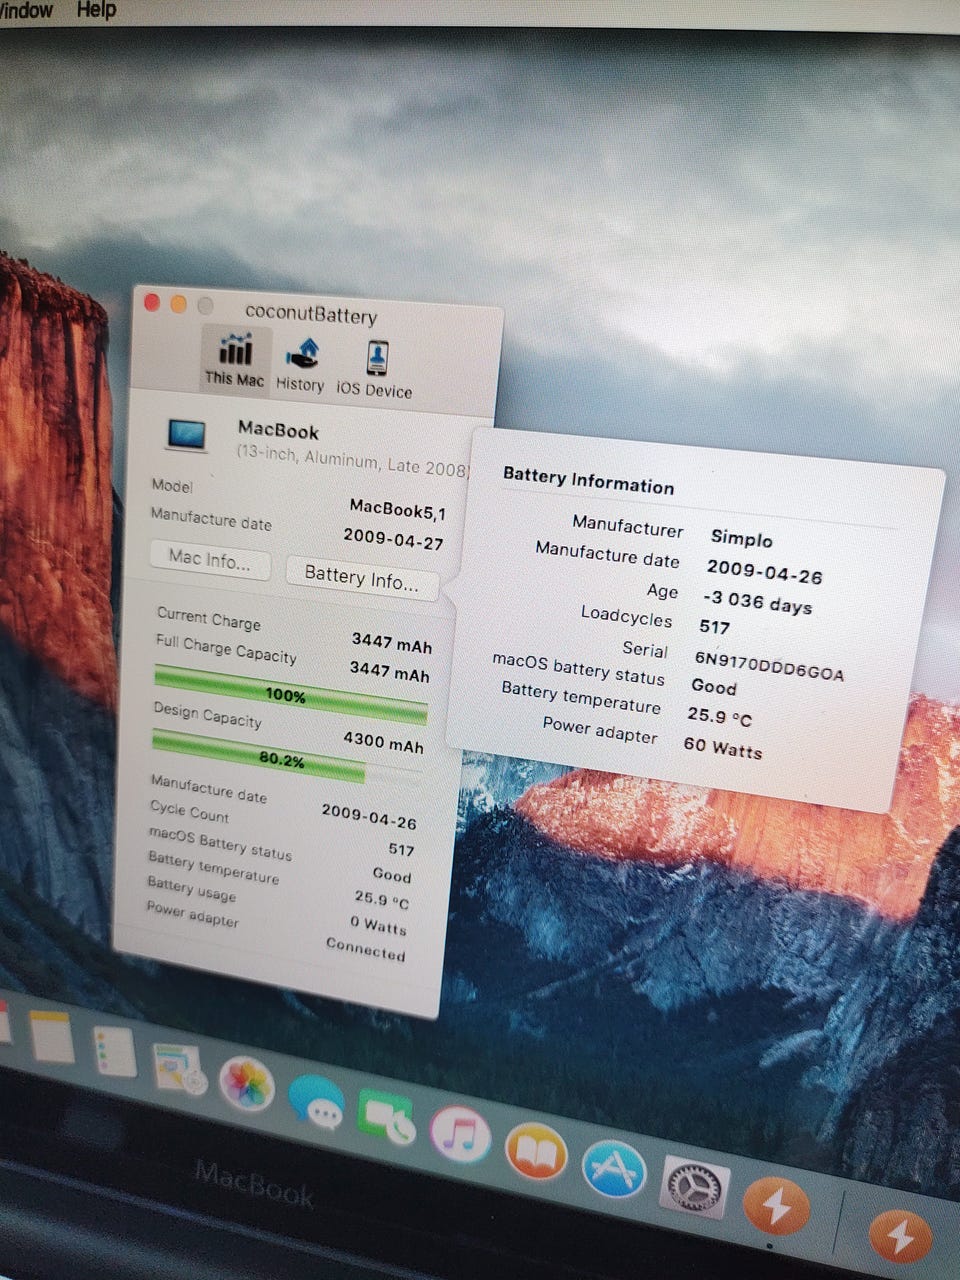
Task: Click the running coconutBattery dock icon with dot
Action: click(x=775, y=1206)
